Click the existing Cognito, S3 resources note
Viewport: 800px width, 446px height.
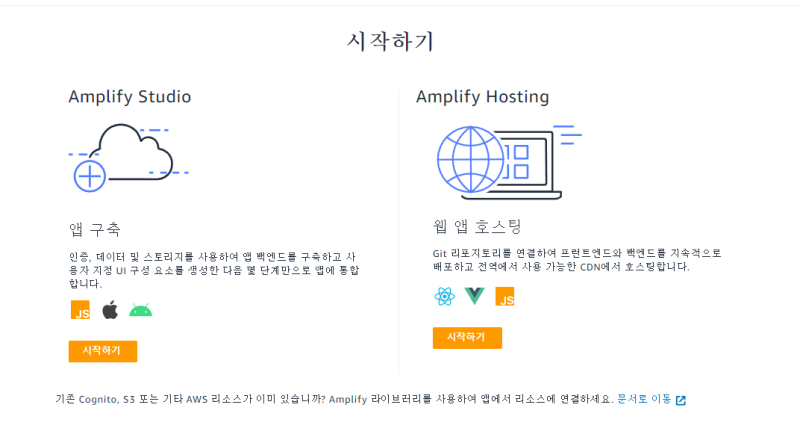coord(335,399)
